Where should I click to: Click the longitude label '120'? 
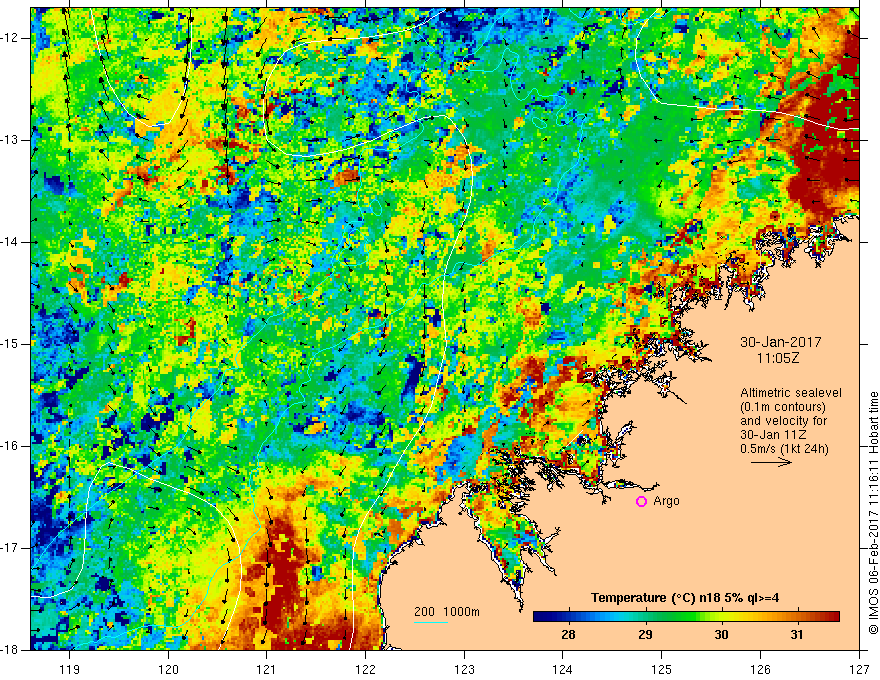click(x=168, y=669)
